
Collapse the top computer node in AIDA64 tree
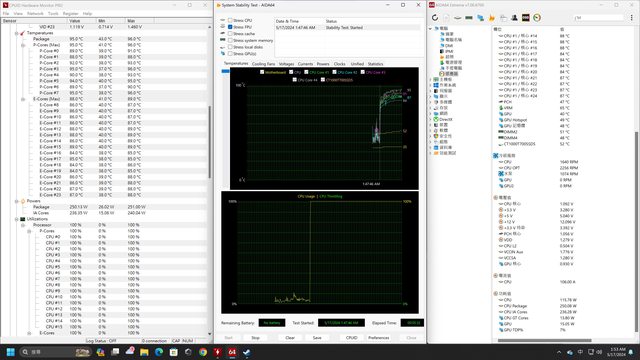[x=430, y=29]
